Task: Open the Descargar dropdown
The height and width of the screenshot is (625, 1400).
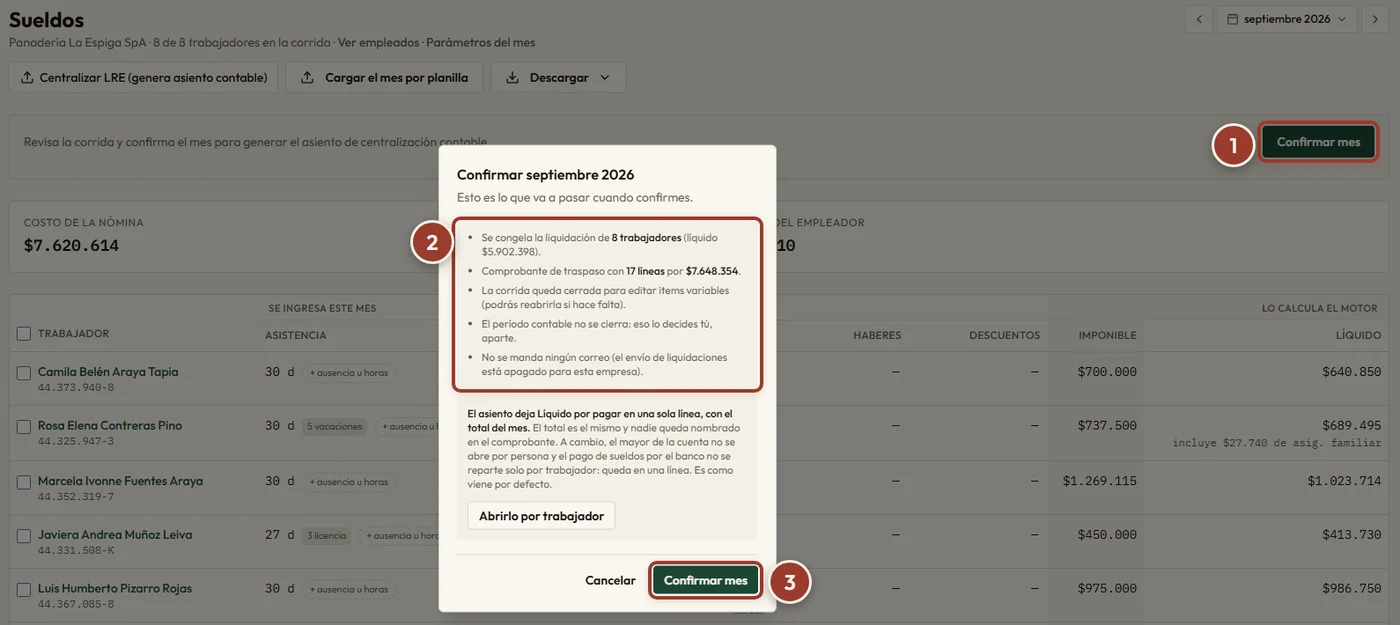Action: (558, 77)
